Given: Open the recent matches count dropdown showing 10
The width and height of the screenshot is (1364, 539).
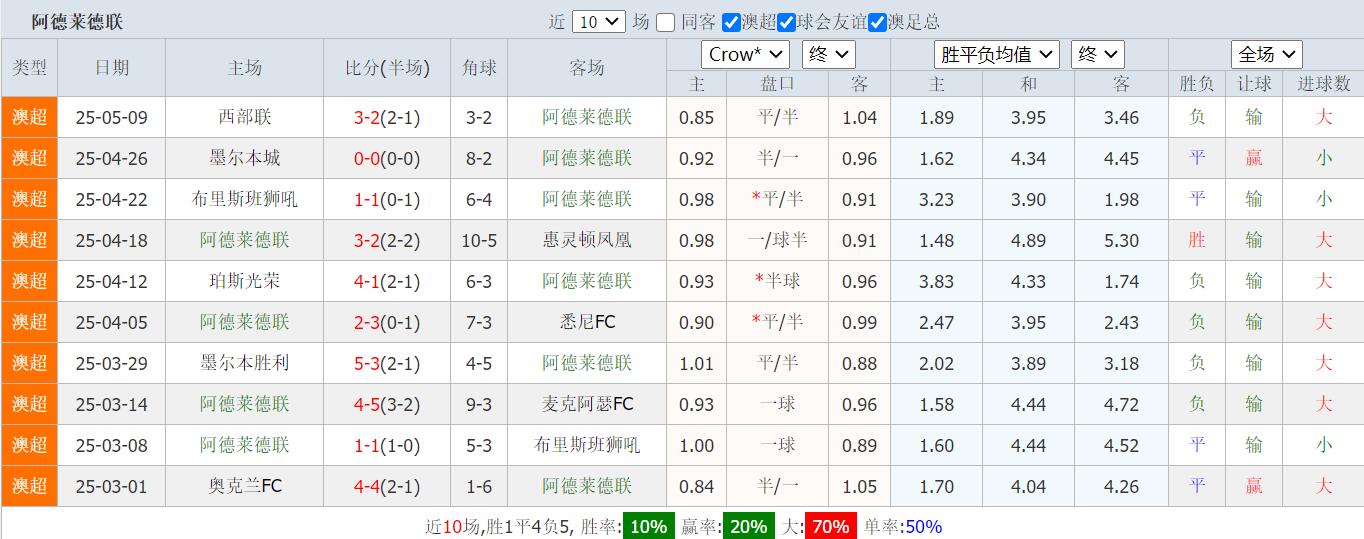Looking at the screenshot, I should pyautogui.click(x=600, y=22).
